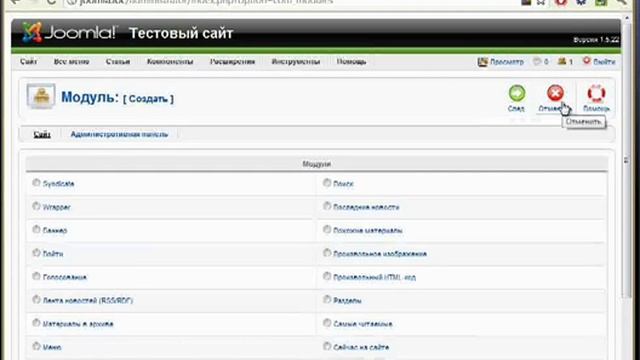
Task: Click the Сейчас на сайте link
Action: [361, 347]
